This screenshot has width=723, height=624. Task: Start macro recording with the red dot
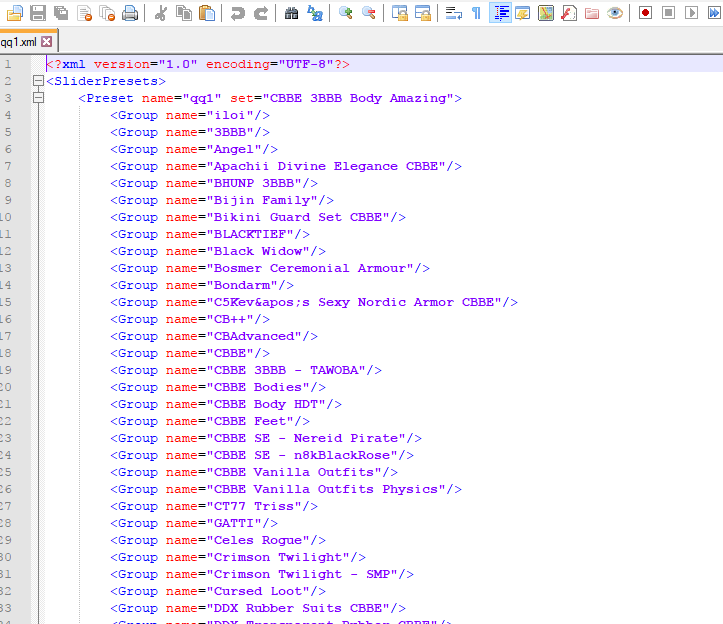tap(646, 13)
